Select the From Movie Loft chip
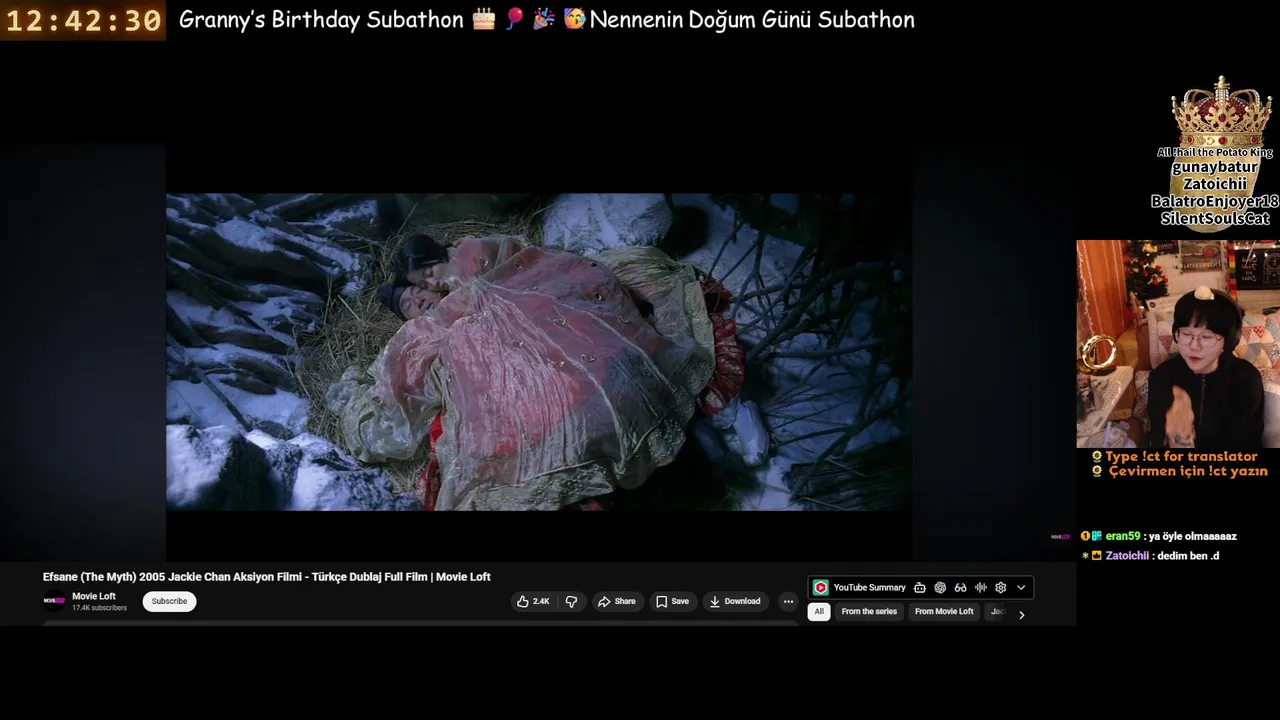The height and width of the screenshot is (720, 1280). (944, 612)
